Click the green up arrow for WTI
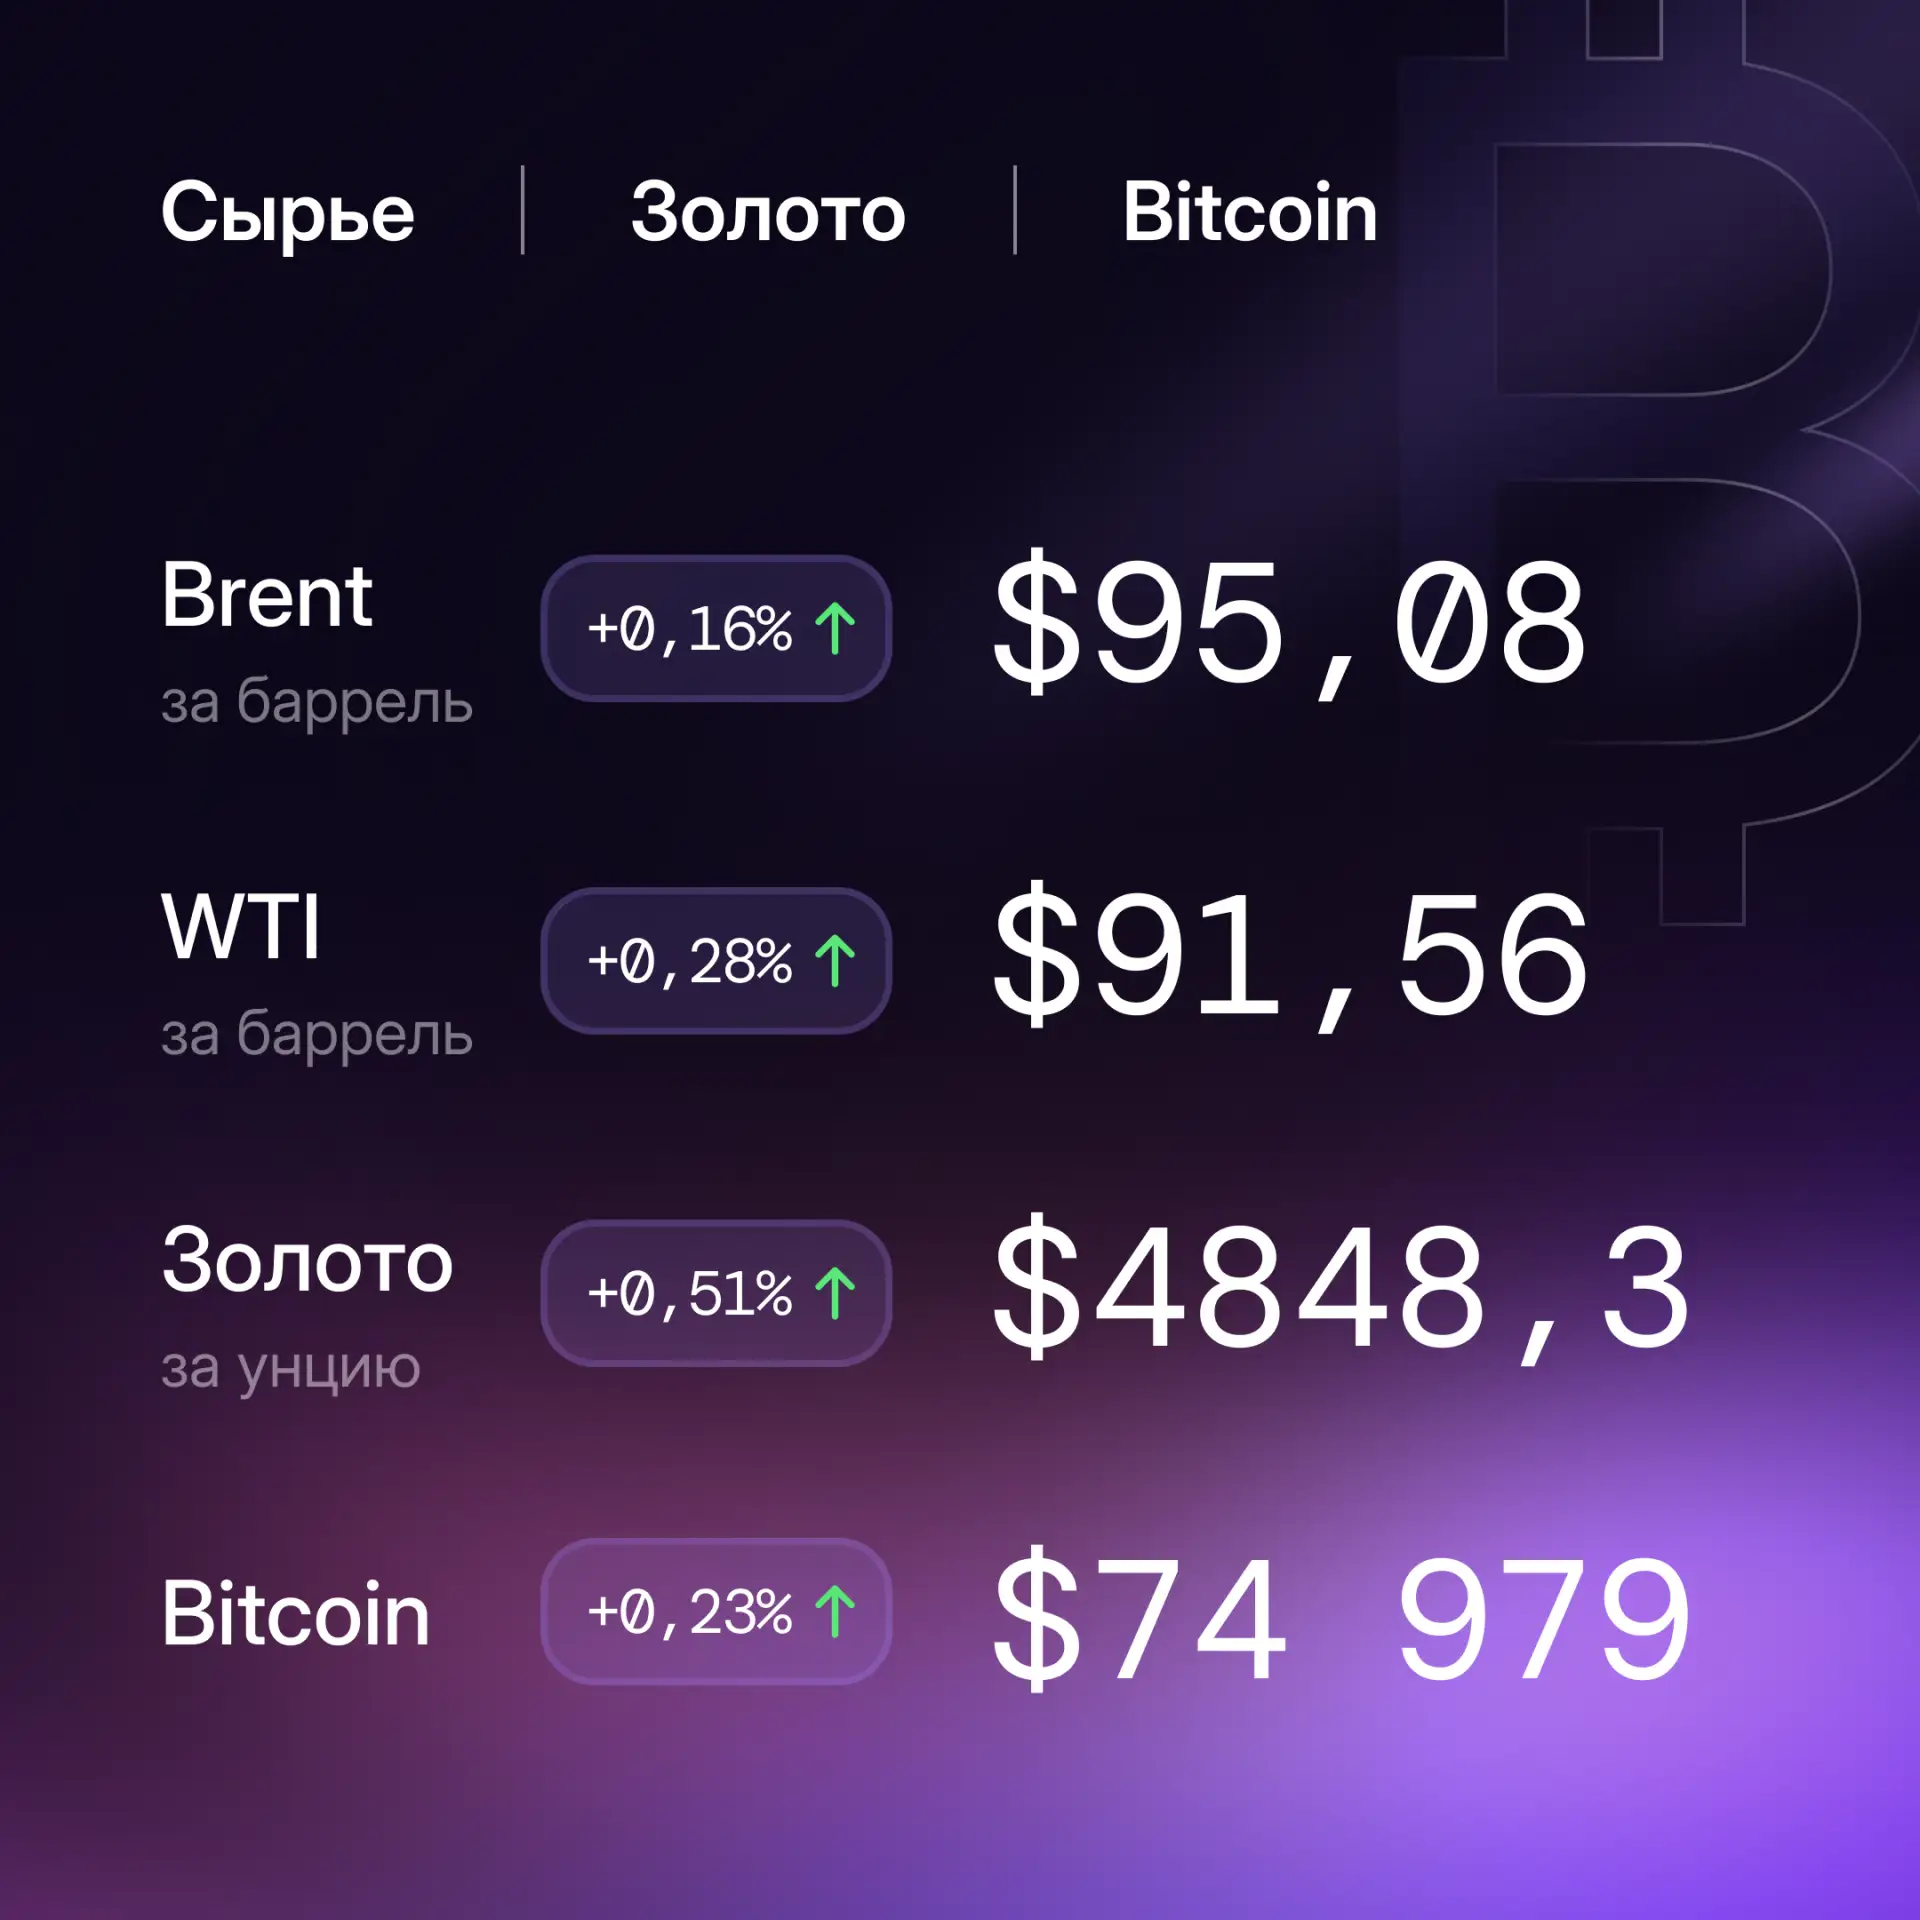This screenshot has height=1920, width=1920. (835, 961)
